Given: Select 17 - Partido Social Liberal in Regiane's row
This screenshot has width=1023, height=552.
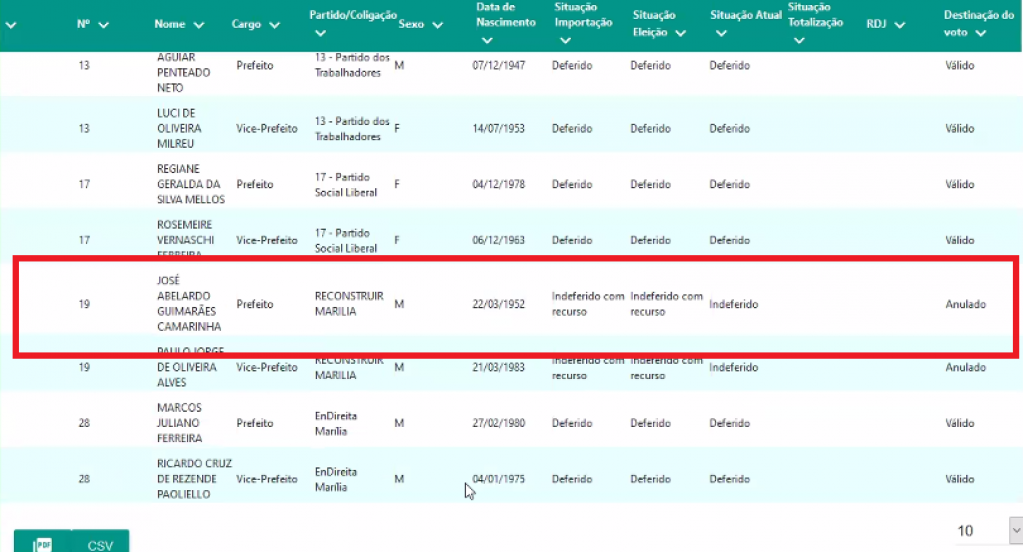Looking at the screenshot, I should pyautogui.click(x=346, y=185).
